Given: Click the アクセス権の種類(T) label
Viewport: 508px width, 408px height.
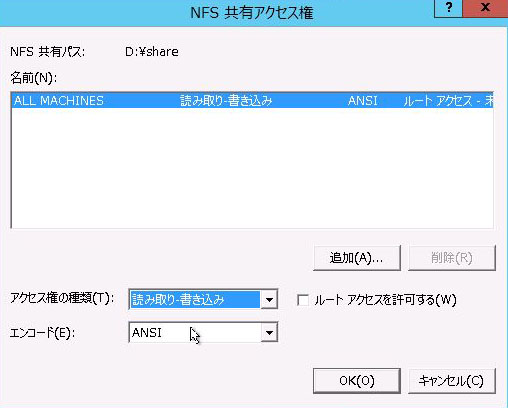Looking at the screenshot, I should [62, 298].
